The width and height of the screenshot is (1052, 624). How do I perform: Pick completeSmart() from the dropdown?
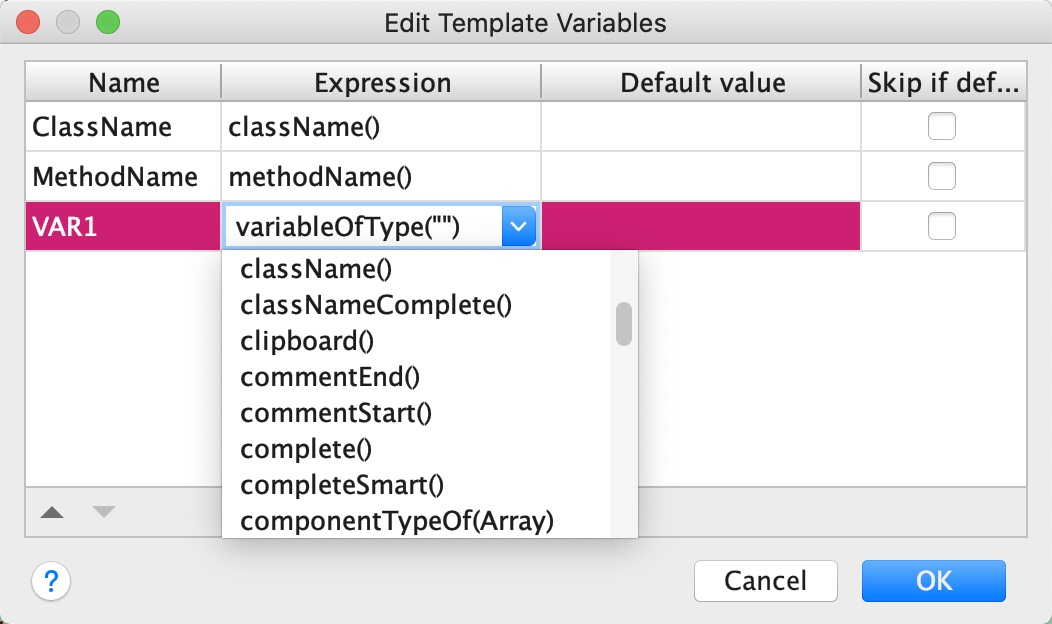pyautogui.click(x=342, y=485)
